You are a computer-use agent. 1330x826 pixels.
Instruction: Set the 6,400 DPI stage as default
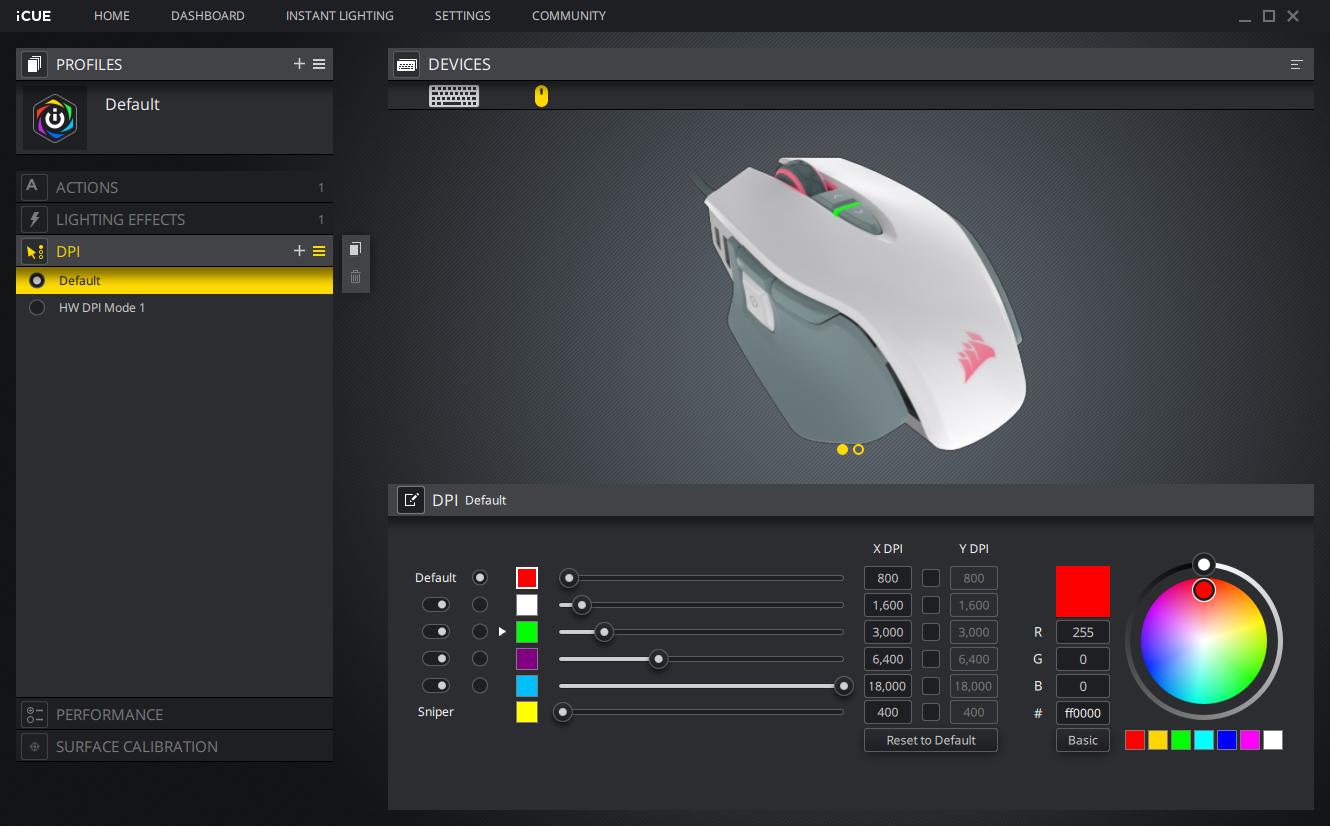click(x=480, y=659)
